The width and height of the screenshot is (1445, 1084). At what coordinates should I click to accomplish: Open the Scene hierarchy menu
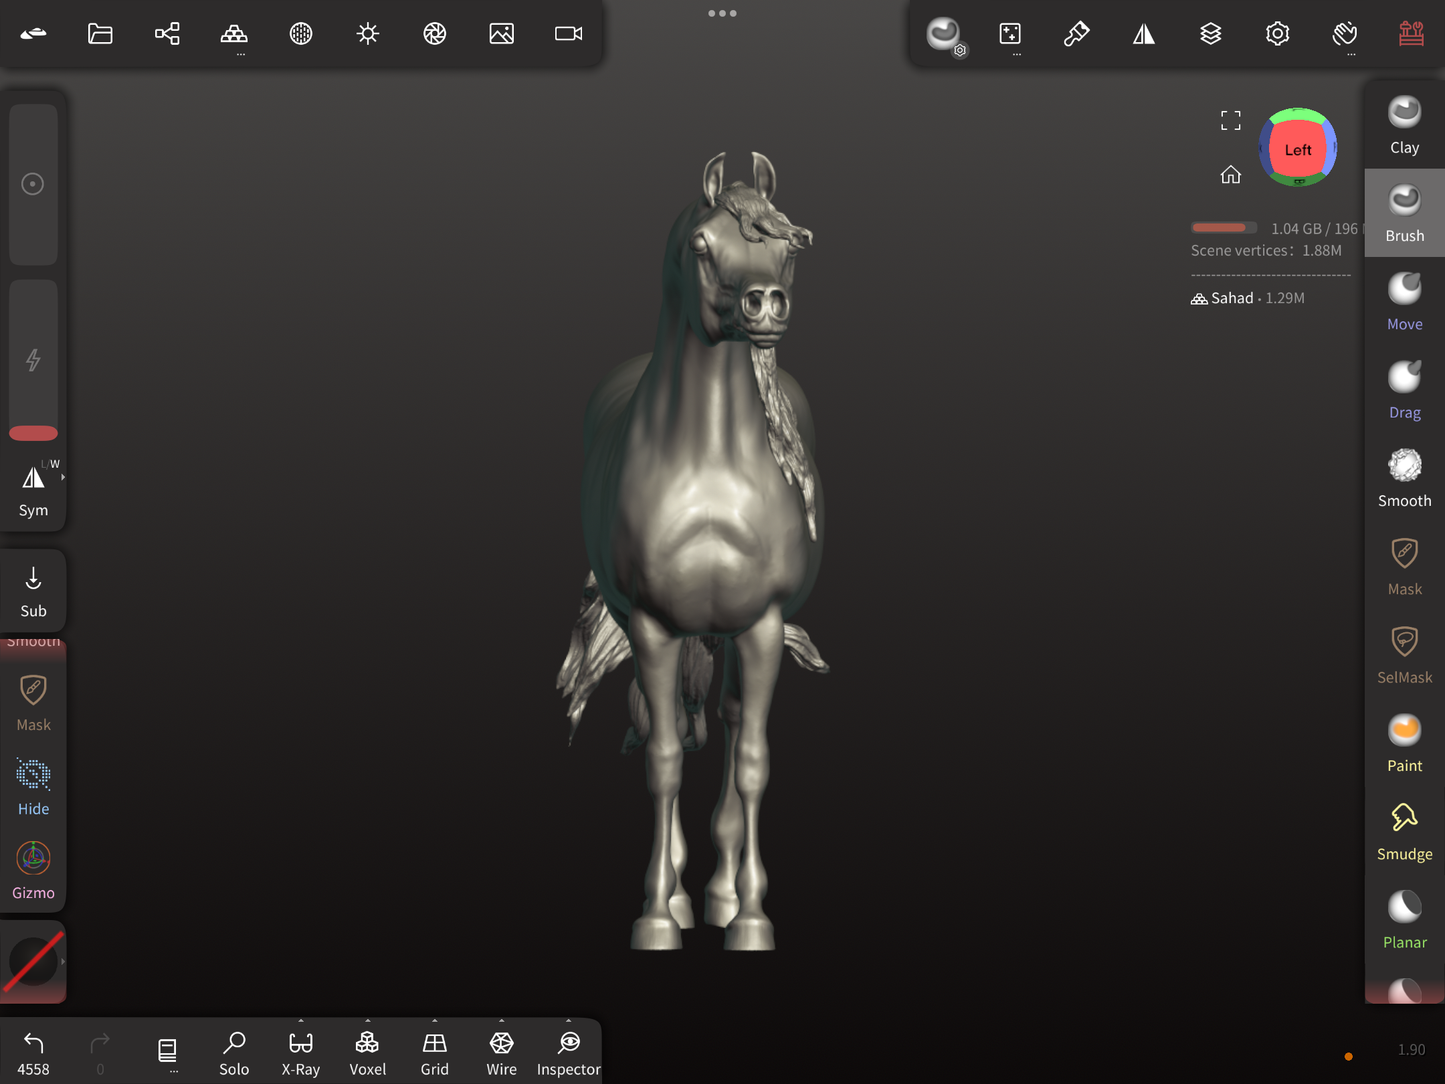point(167,34)
